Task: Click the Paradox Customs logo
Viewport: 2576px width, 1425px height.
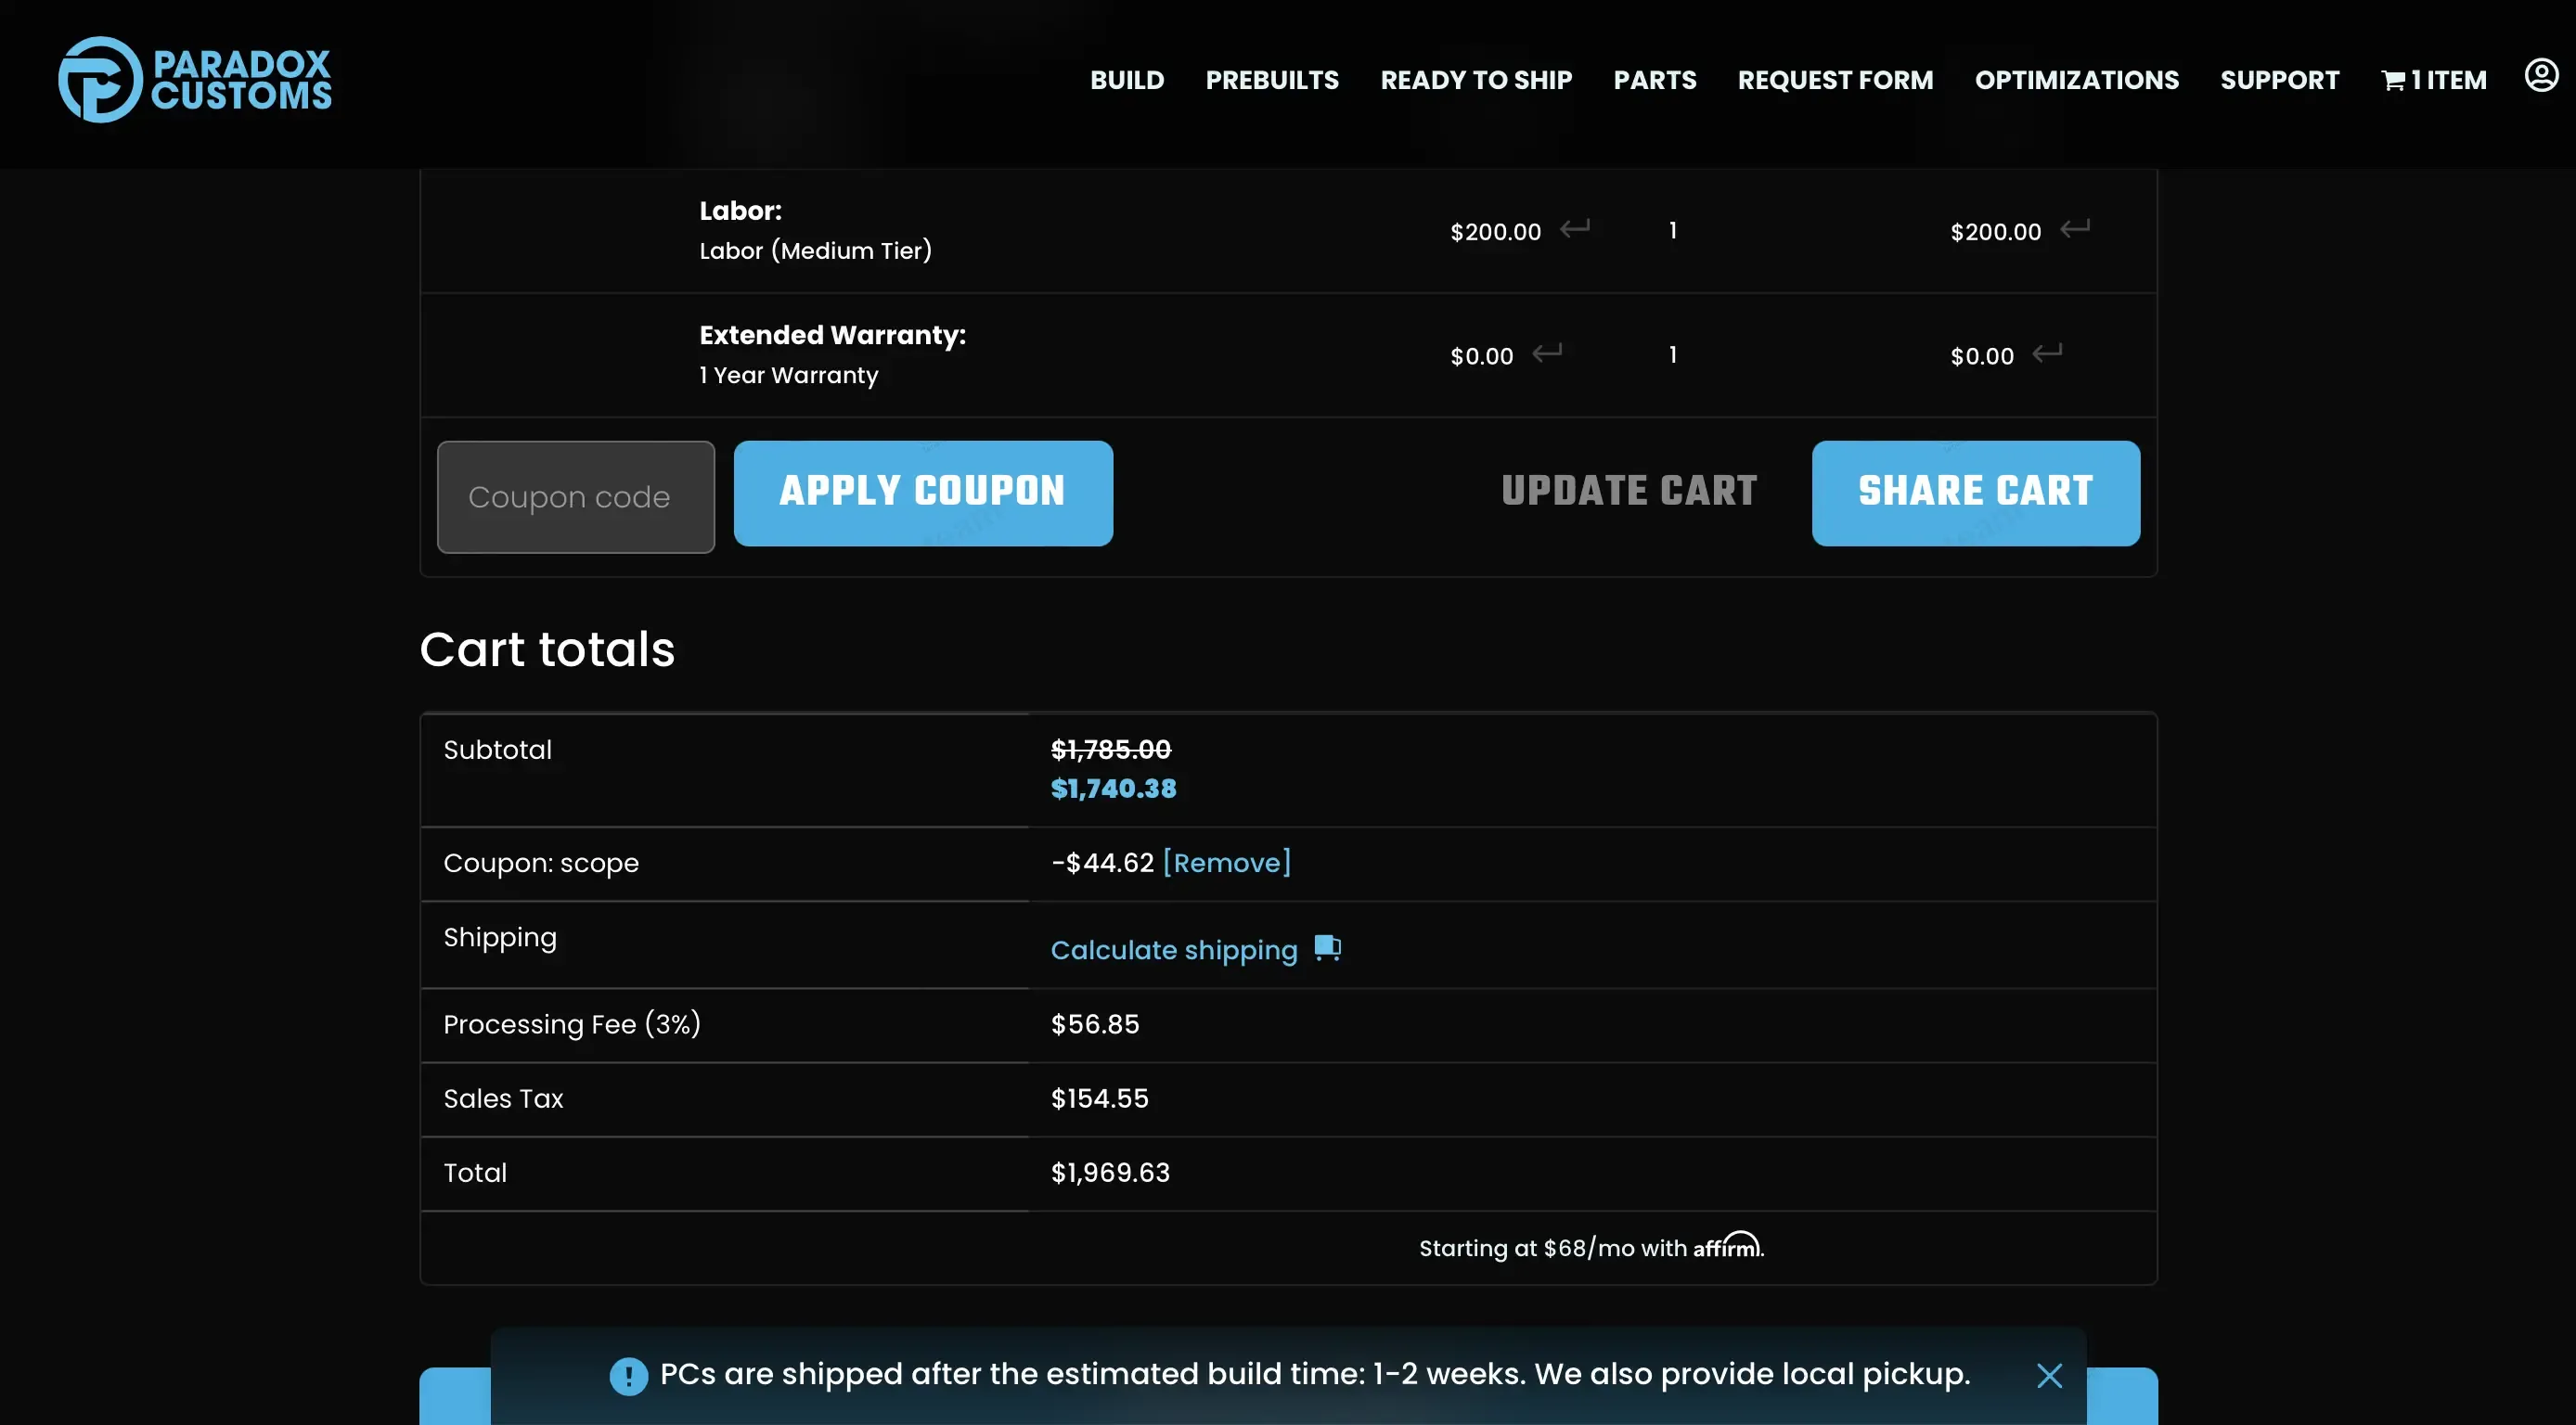Action: 195,80
